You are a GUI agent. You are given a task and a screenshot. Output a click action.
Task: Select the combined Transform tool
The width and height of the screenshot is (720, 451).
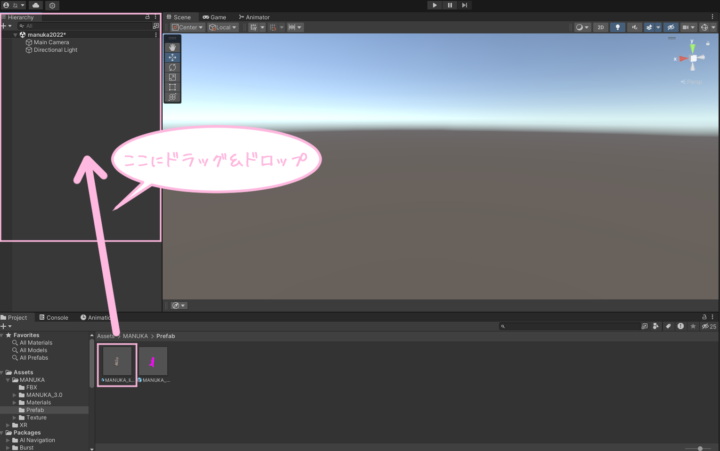click(172, 97)
